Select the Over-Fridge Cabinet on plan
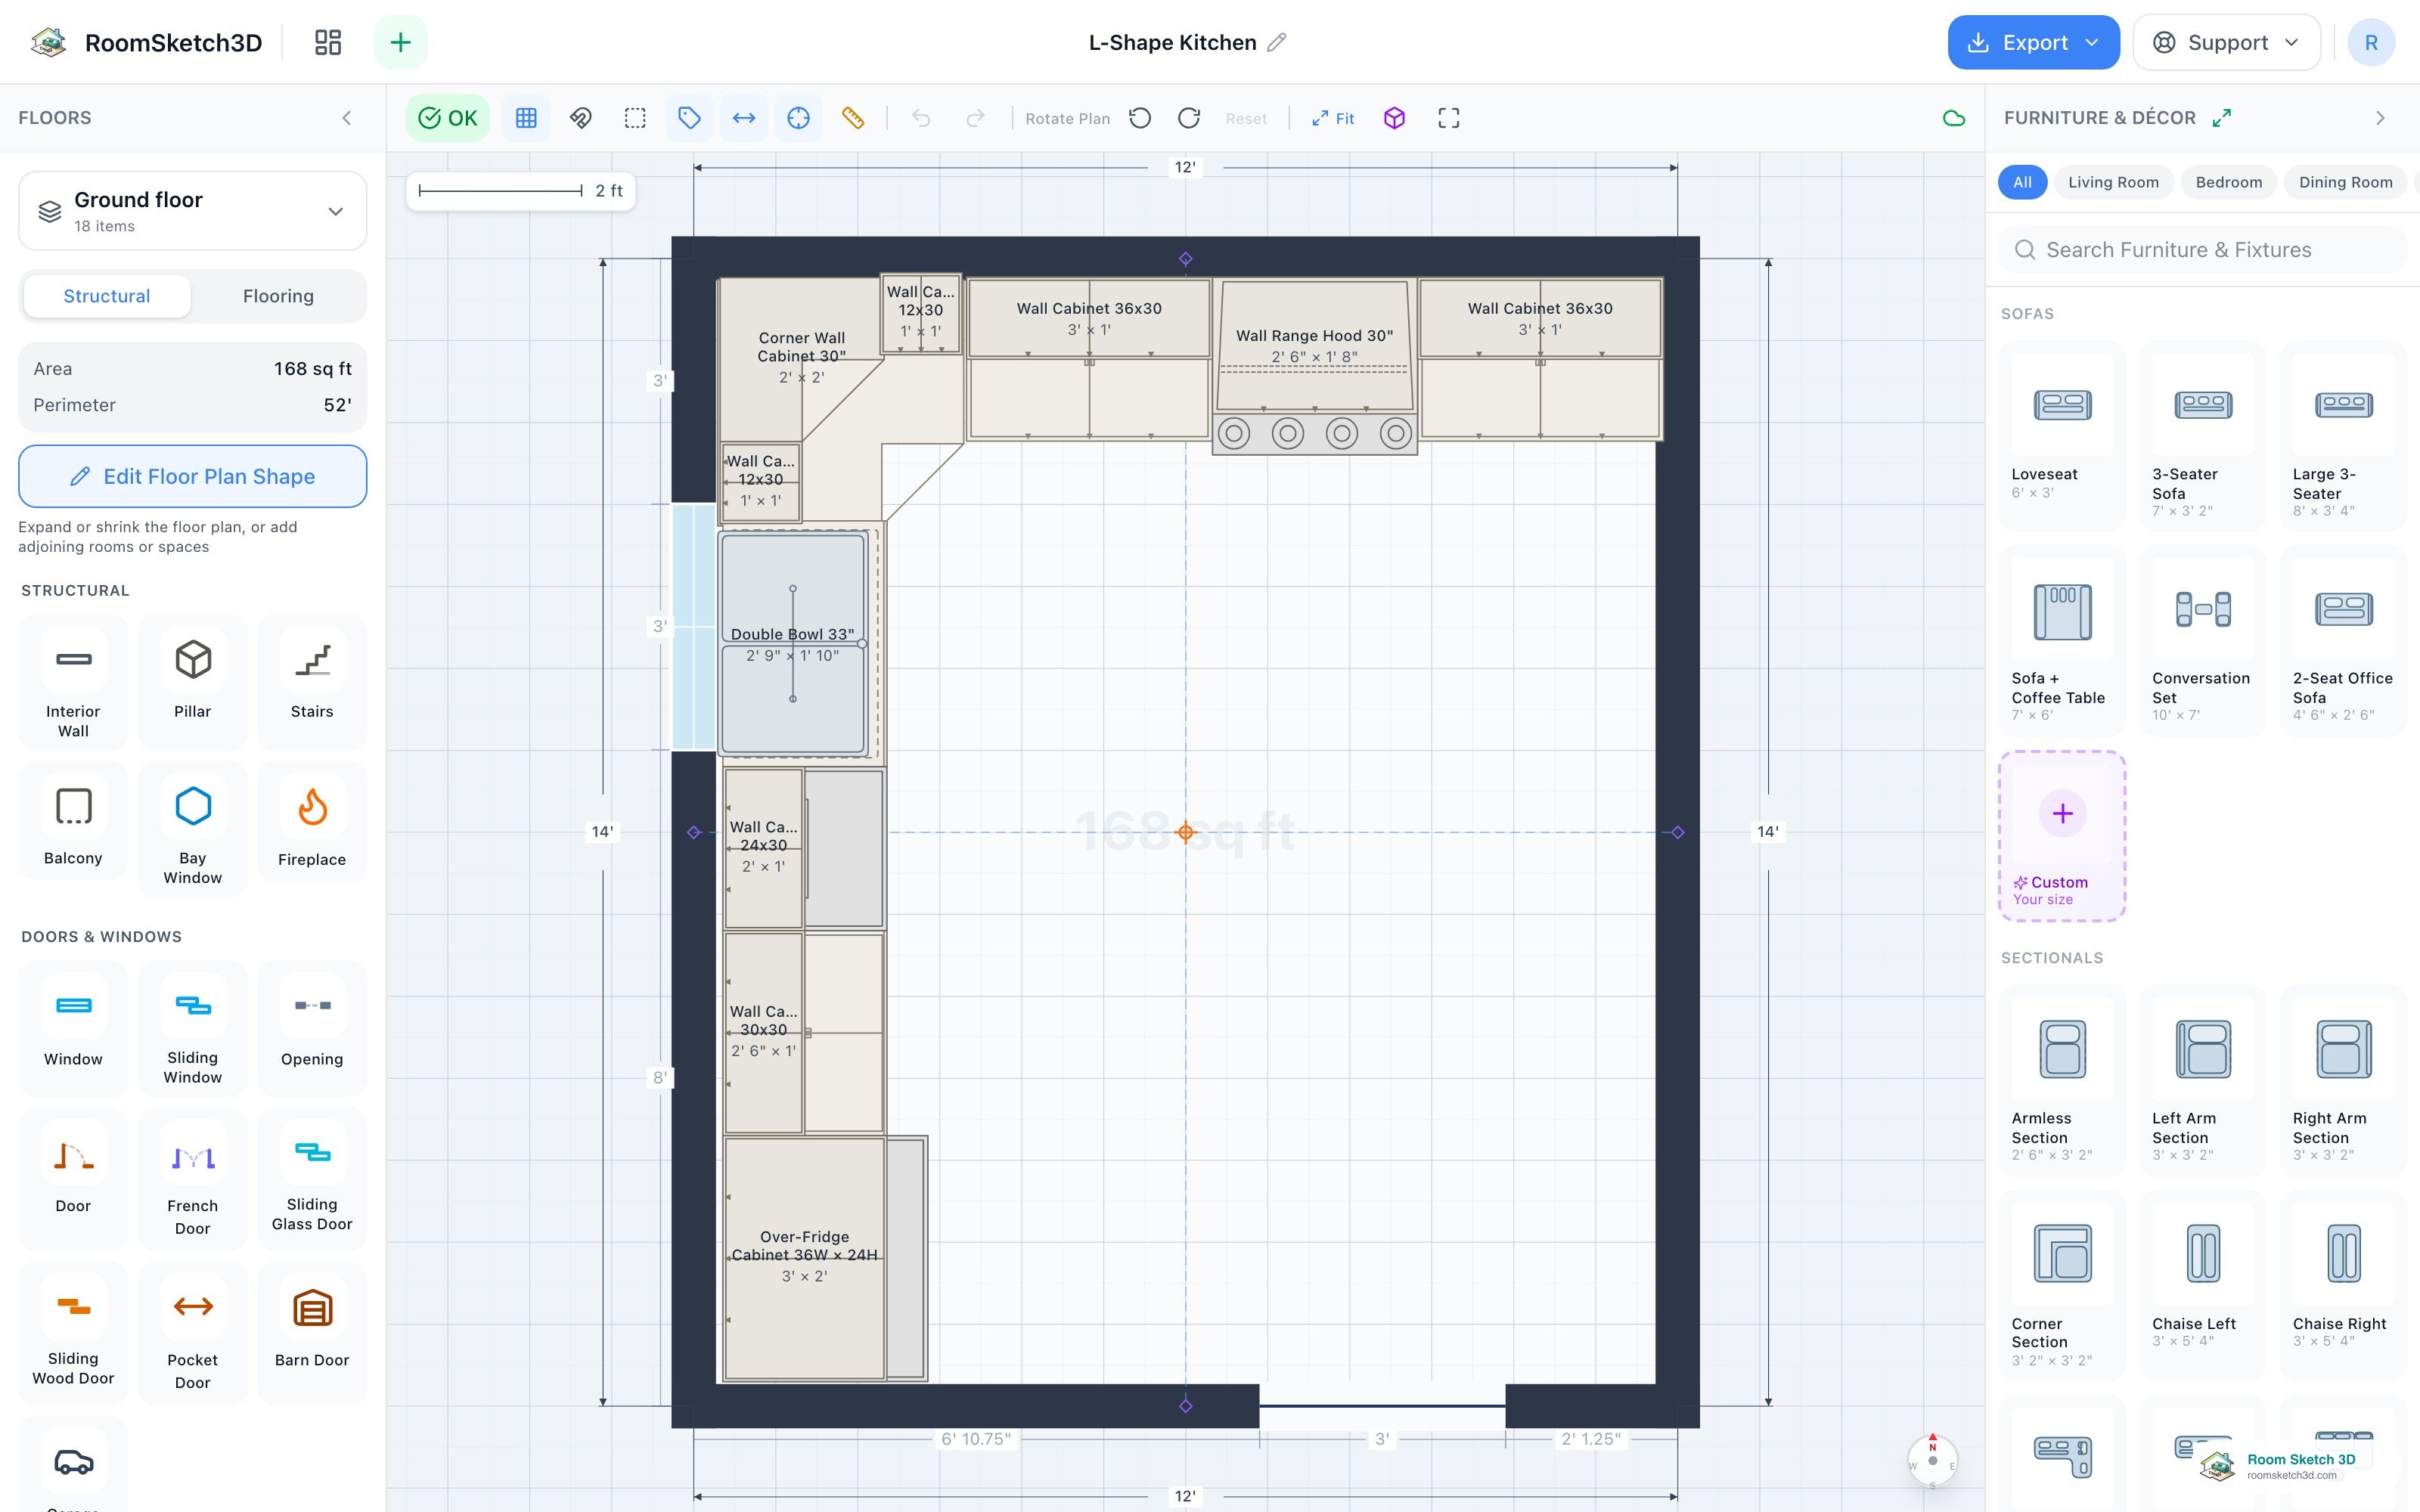The height and width of the screenshot is (1512, 2420). tap(805, 1258)
